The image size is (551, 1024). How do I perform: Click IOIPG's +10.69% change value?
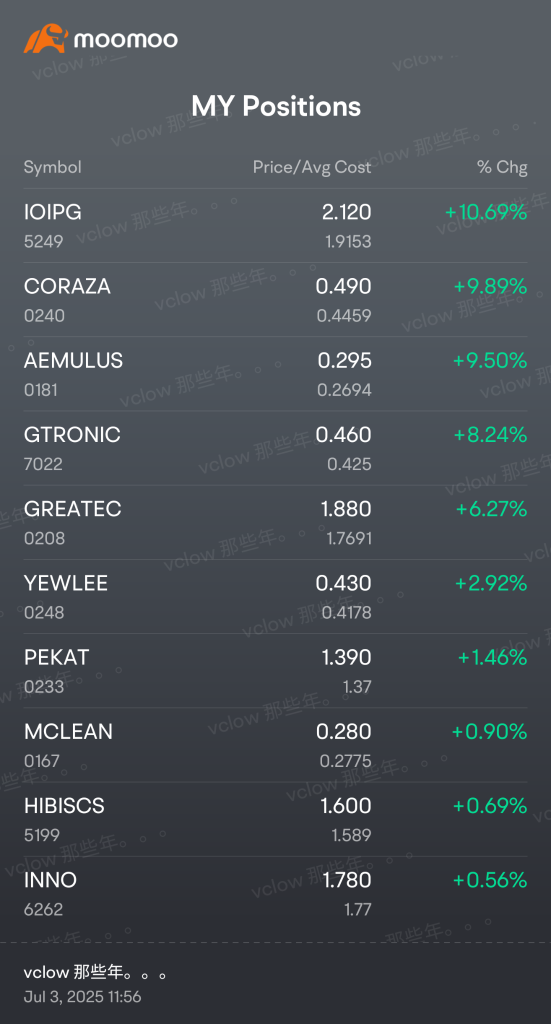coord(486,212)
